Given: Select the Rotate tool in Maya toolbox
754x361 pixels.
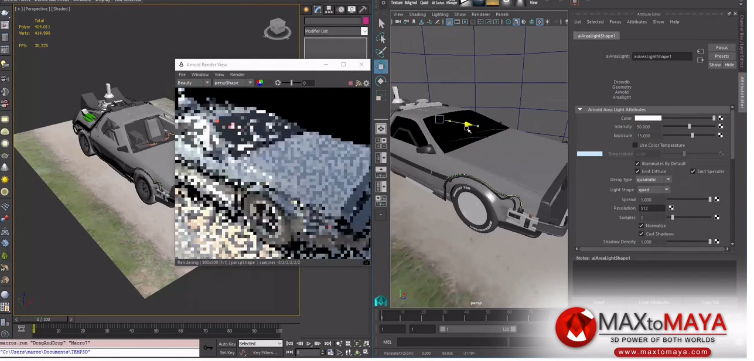Looking at the screenshot, I should 381,81.
